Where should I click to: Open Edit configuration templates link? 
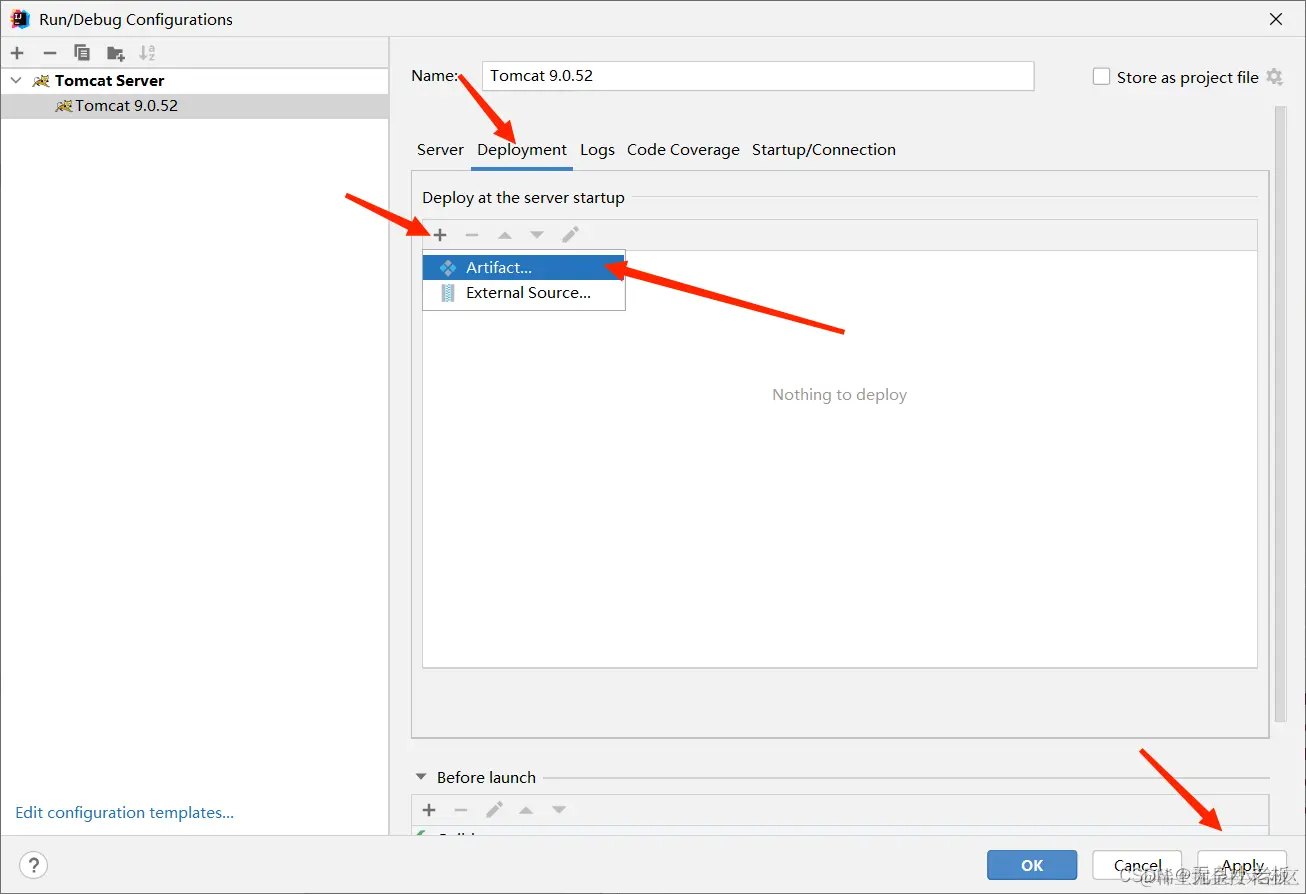[124, 813]
